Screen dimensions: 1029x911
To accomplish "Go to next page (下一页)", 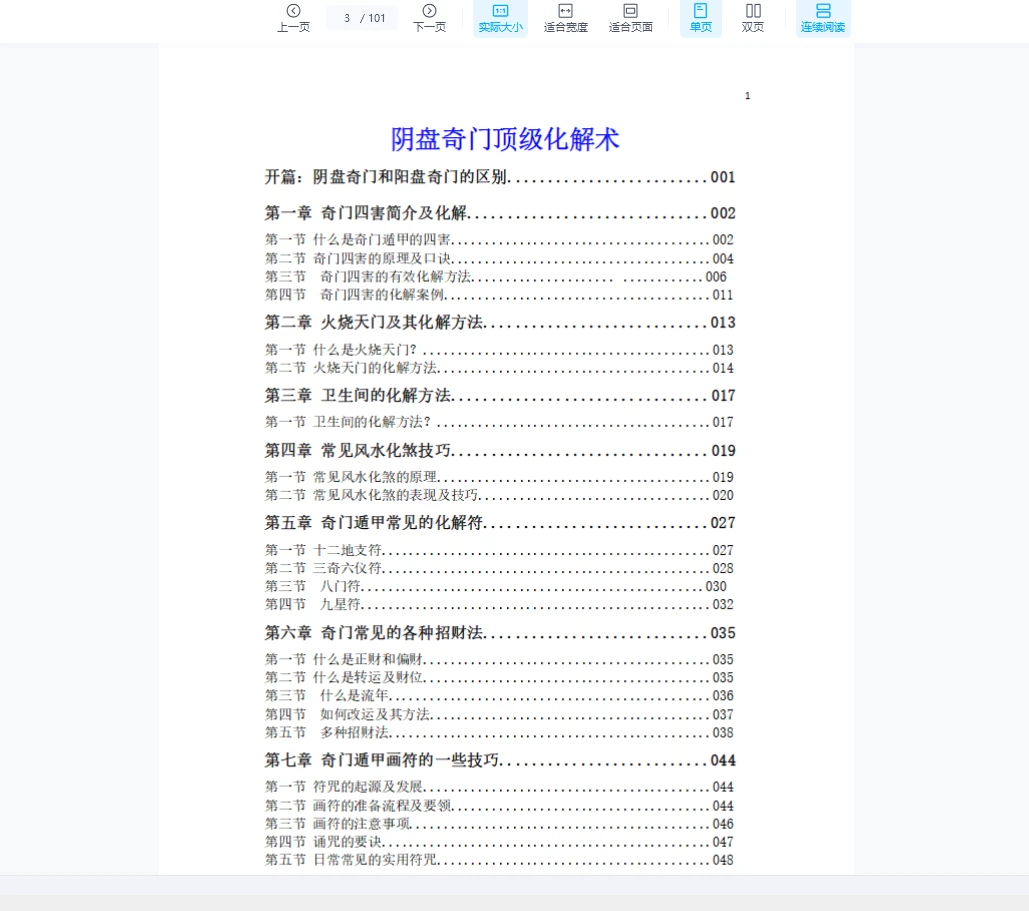I will pos(429,18).
